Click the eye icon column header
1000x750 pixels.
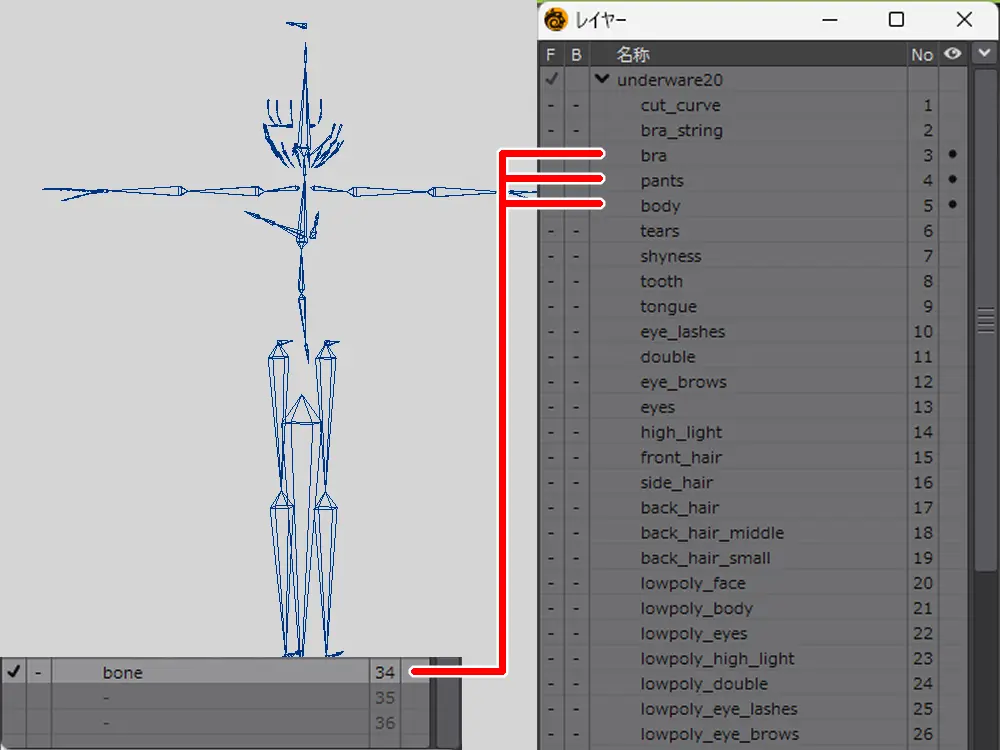953,54
